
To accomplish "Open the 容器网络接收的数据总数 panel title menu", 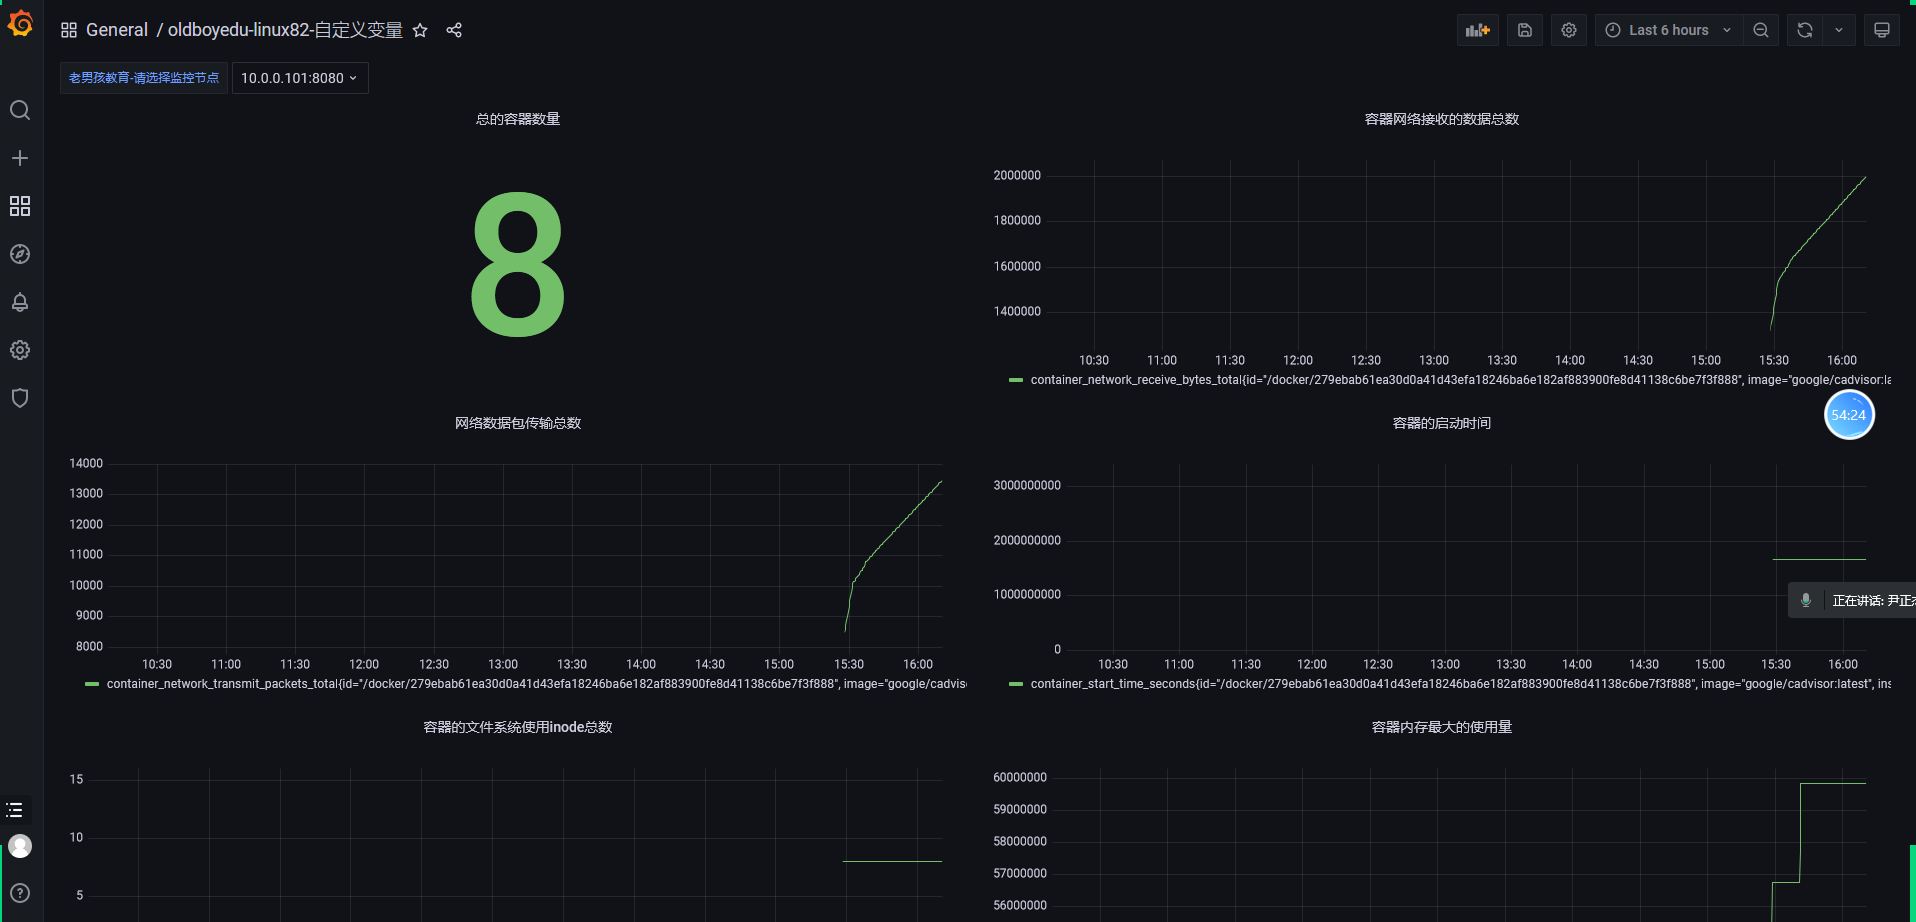I will (1442, 119).
